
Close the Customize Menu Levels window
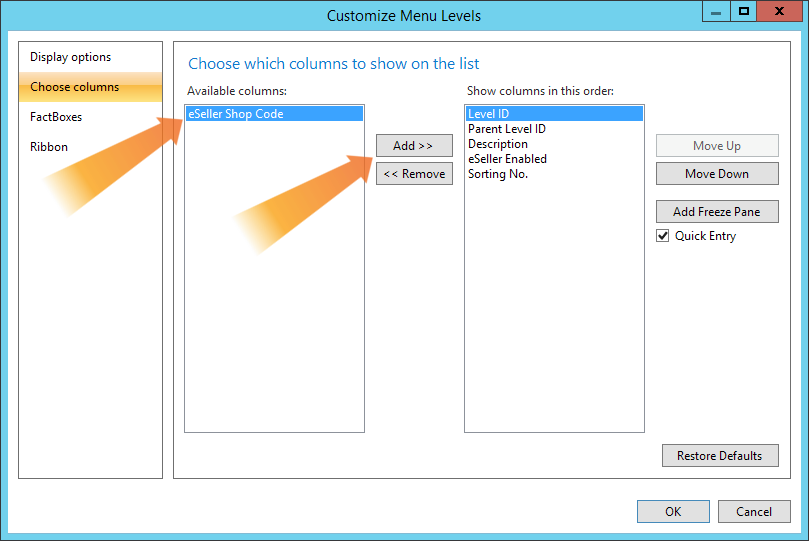(780, 11)
